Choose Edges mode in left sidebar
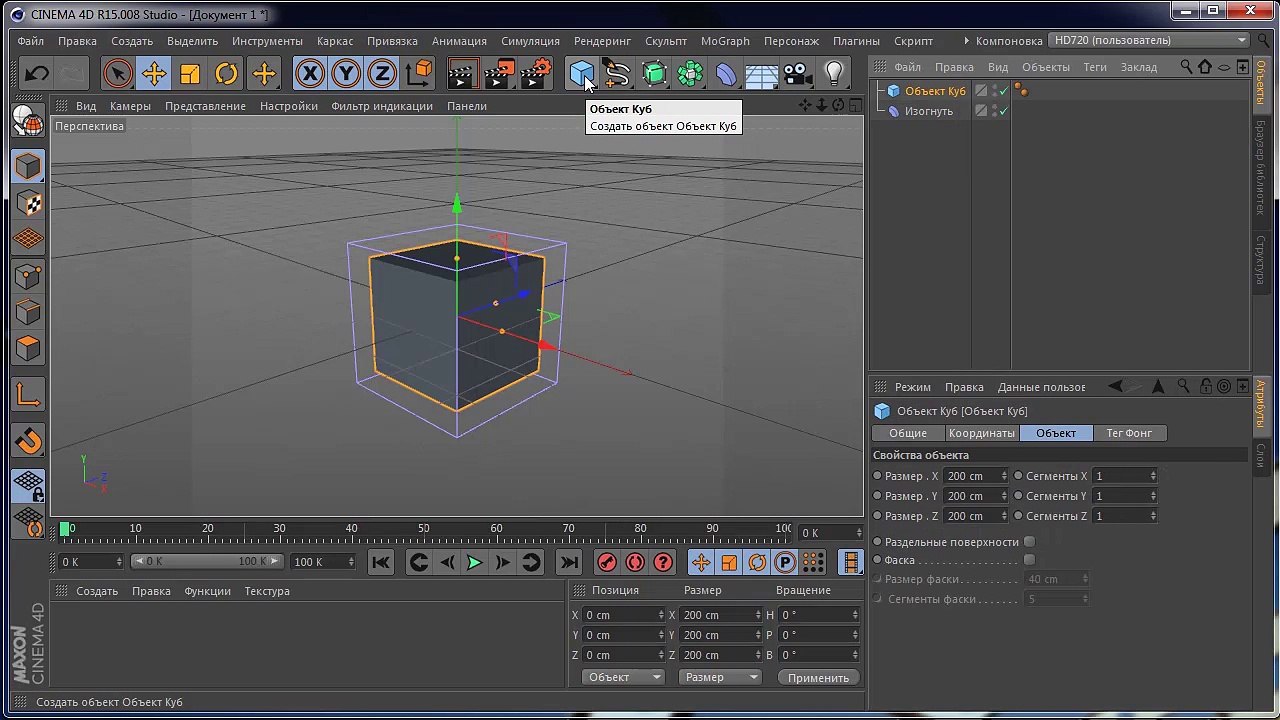The height and width of the screenshot is (720, 1280). point(28,312)
